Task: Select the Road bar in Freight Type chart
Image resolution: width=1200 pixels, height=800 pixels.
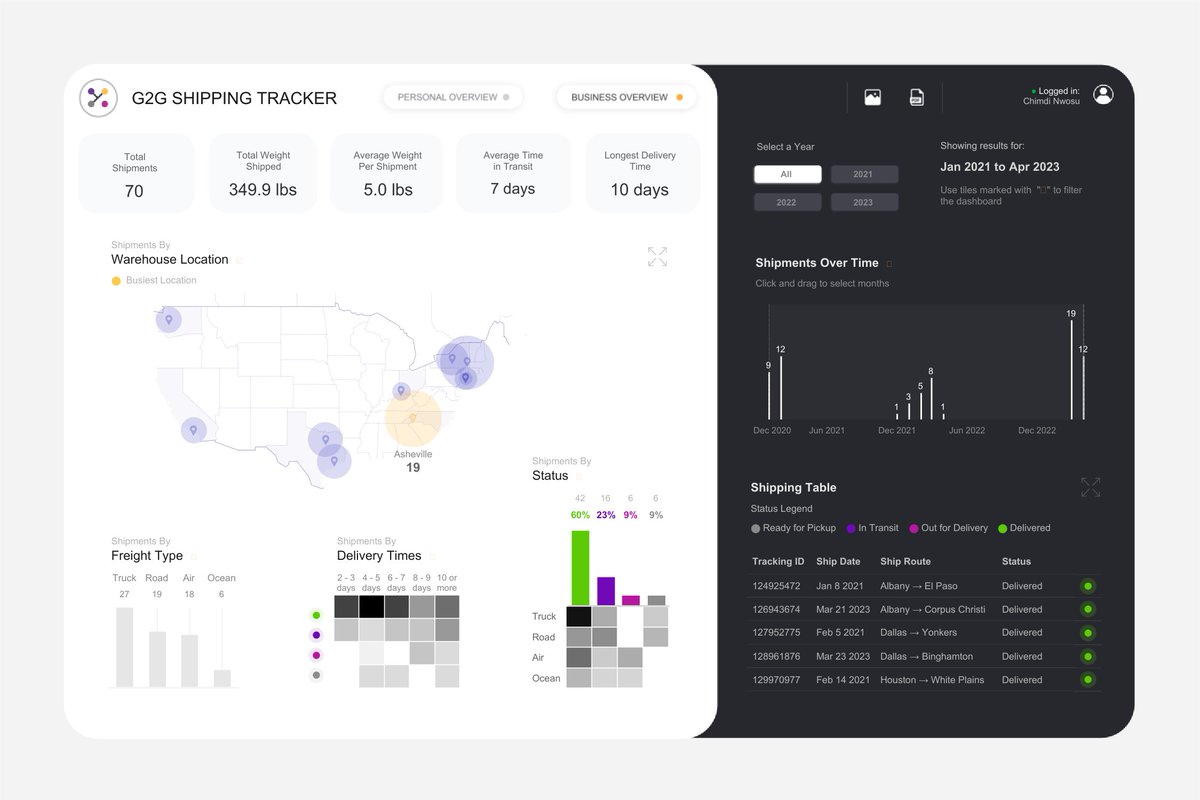Action: click(157, 659)
